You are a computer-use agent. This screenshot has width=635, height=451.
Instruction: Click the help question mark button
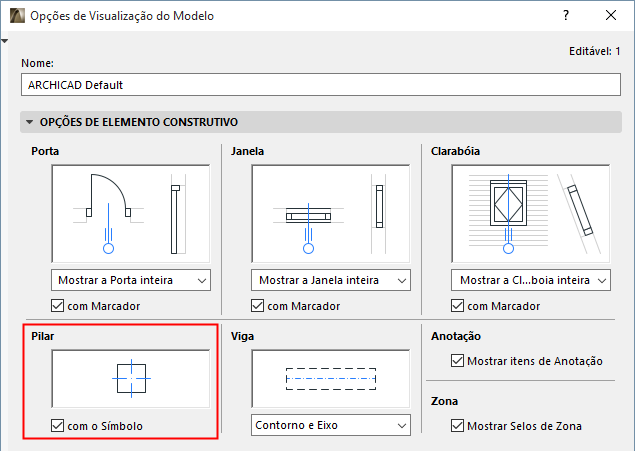tap(566, 16)
